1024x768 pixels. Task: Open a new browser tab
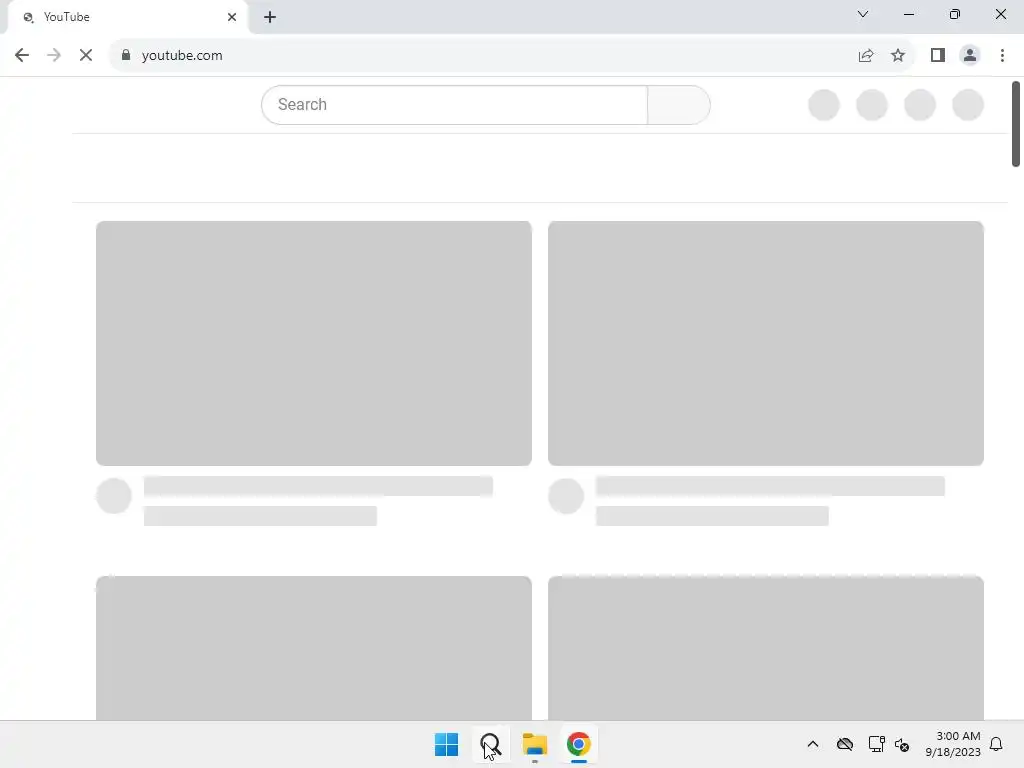pyautogui.click(x=270, y=17)
